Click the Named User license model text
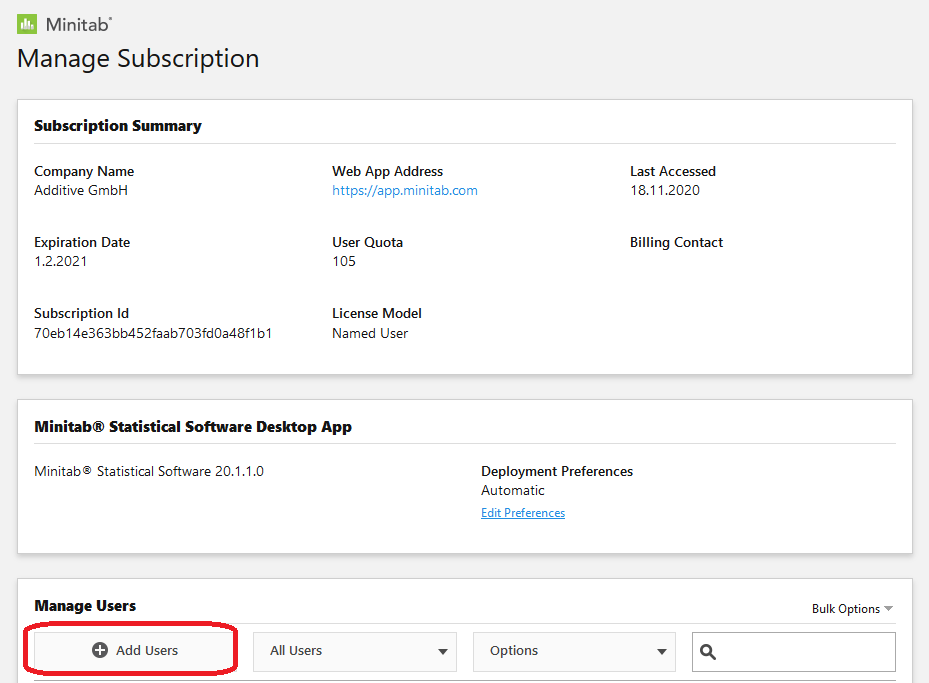The image size is (929, 683). click(x=370, y=334)
